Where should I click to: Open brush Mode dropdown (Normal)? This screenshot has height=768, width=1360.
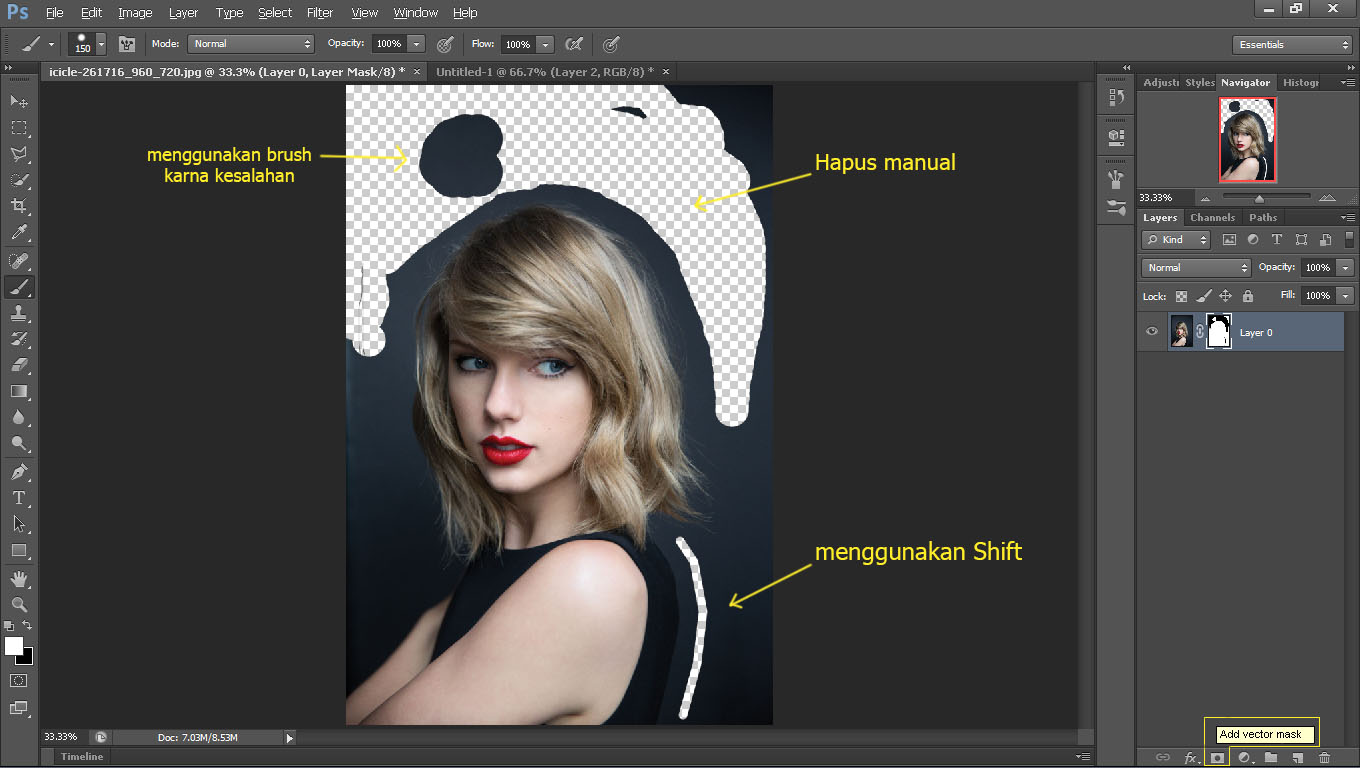click(251, 44)
